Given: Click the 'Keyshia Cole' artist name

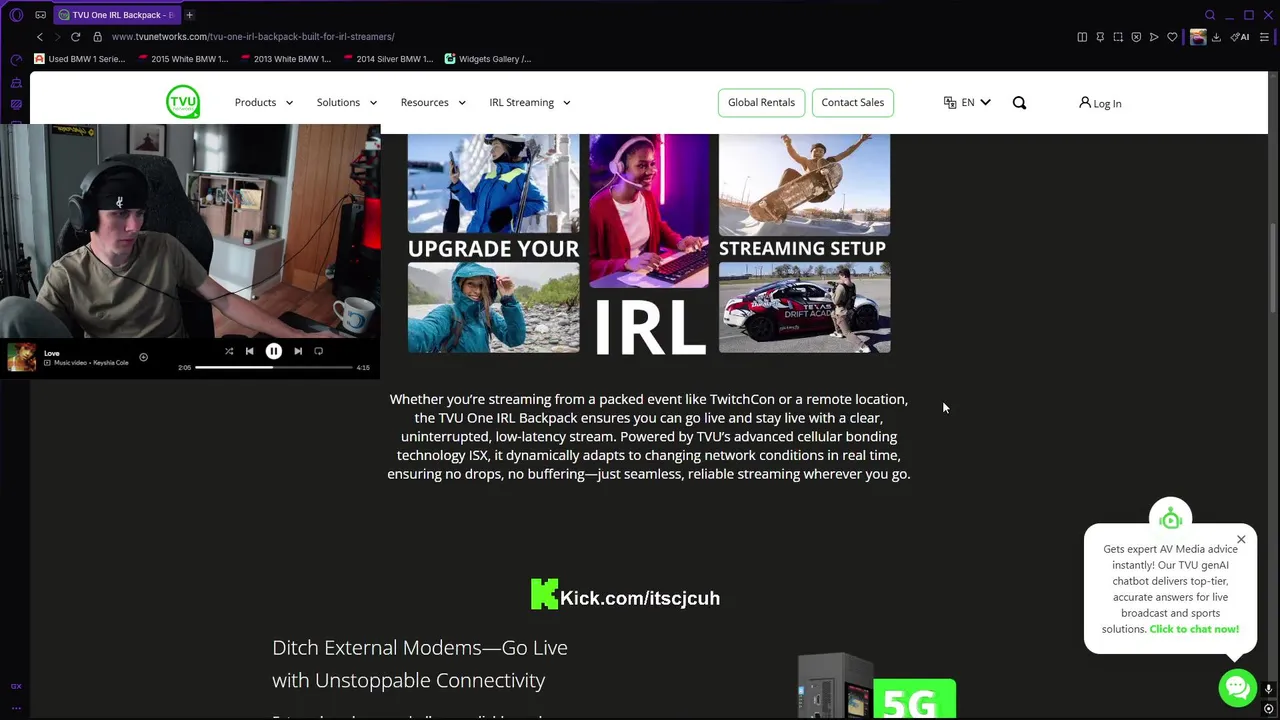Looking at the screenshot, I should [109, 363].
